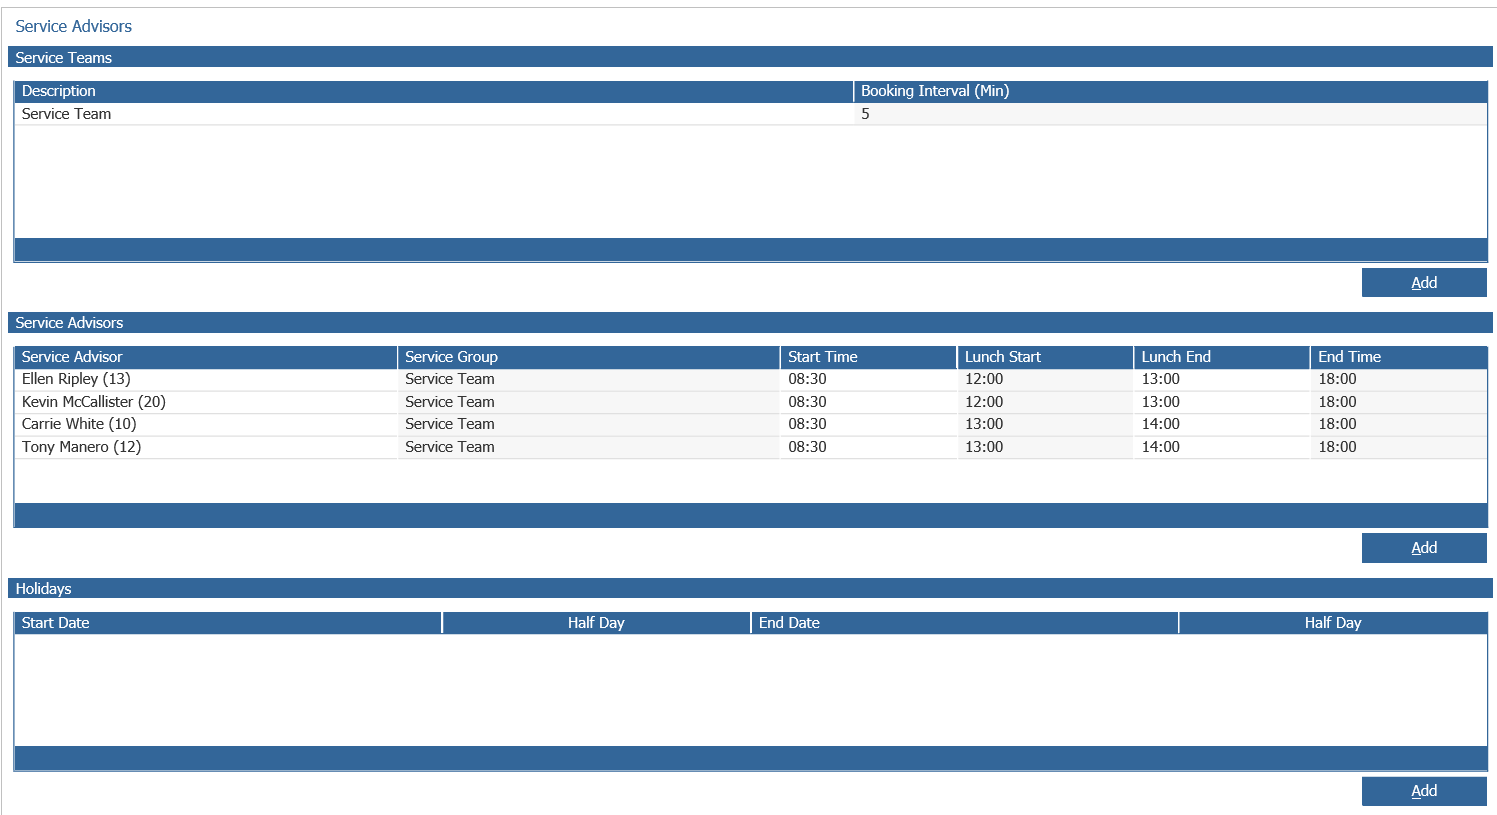Sort by Lunch Start column header

point(1045,357)
